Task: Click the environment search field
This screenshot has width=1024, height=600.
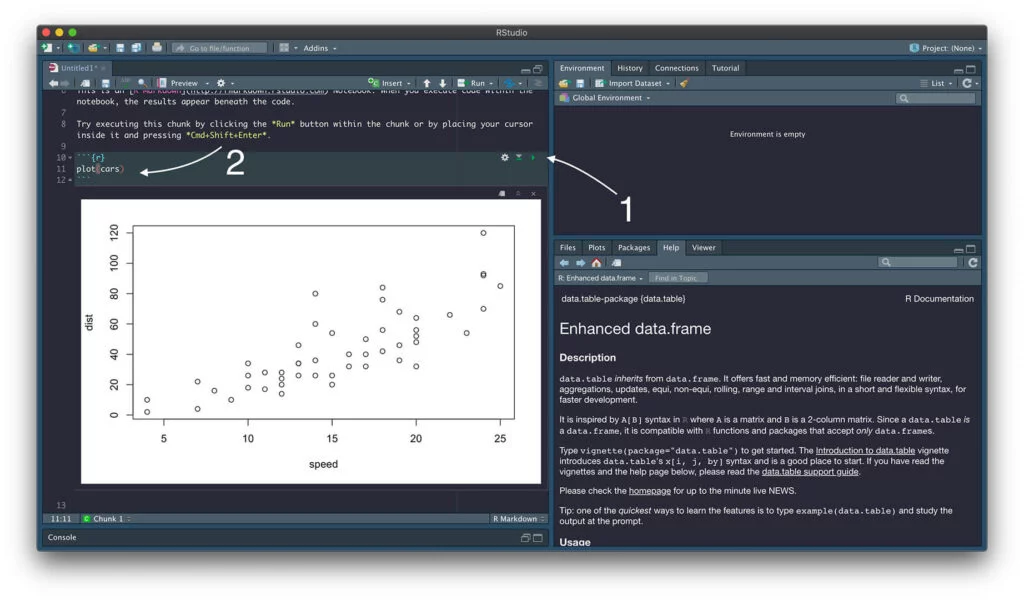Action: click(935, 98)
